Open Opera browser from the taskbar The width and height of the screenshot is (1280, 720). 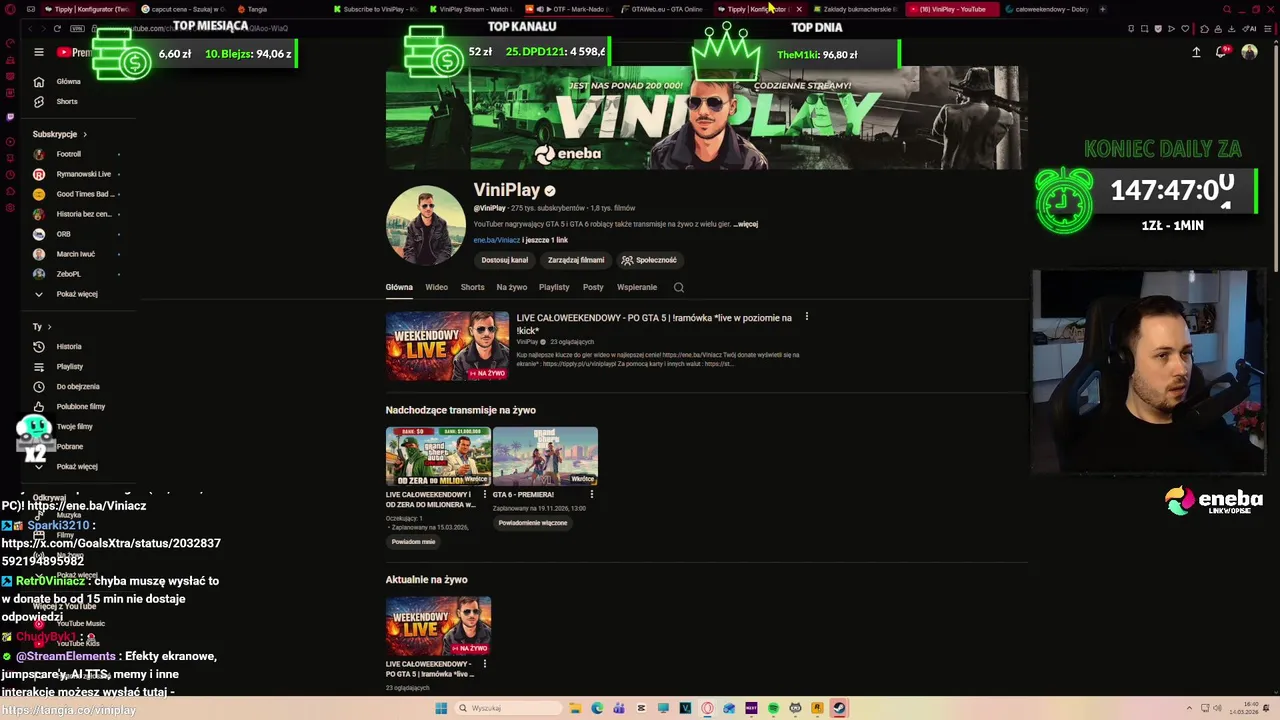[x=707, y=708]
